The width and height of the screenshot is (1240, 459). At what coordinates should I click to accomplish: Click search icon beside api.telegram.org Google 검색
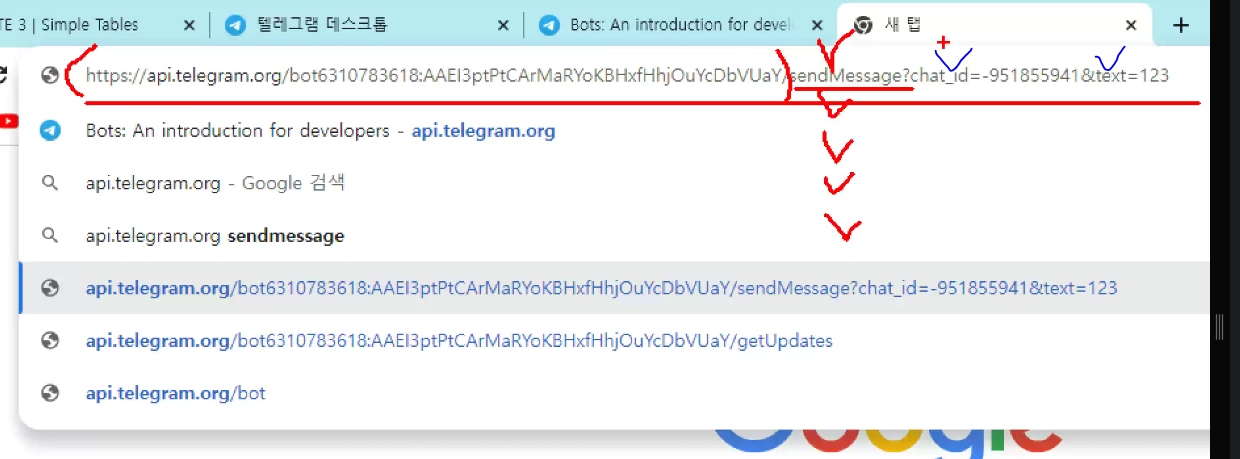(50, 183)
